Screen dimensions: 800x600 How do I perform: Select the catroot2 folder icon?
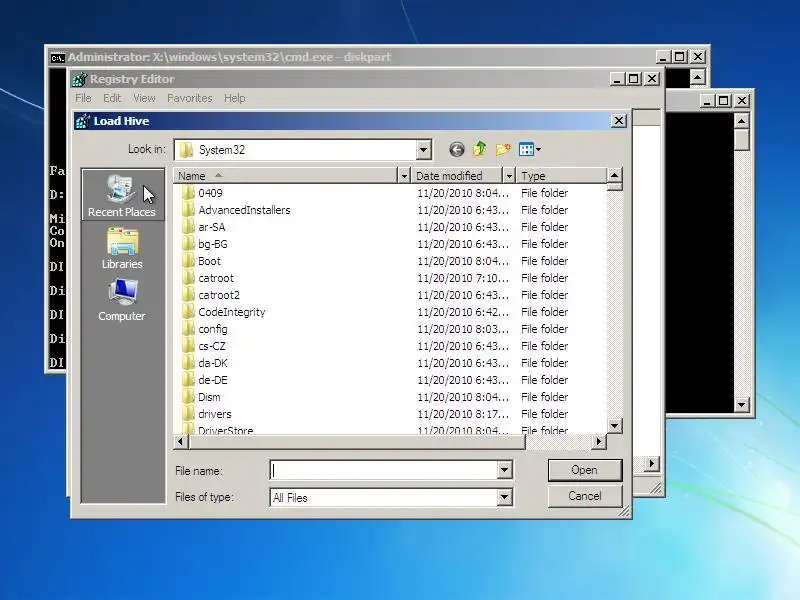tap(188, 295)
